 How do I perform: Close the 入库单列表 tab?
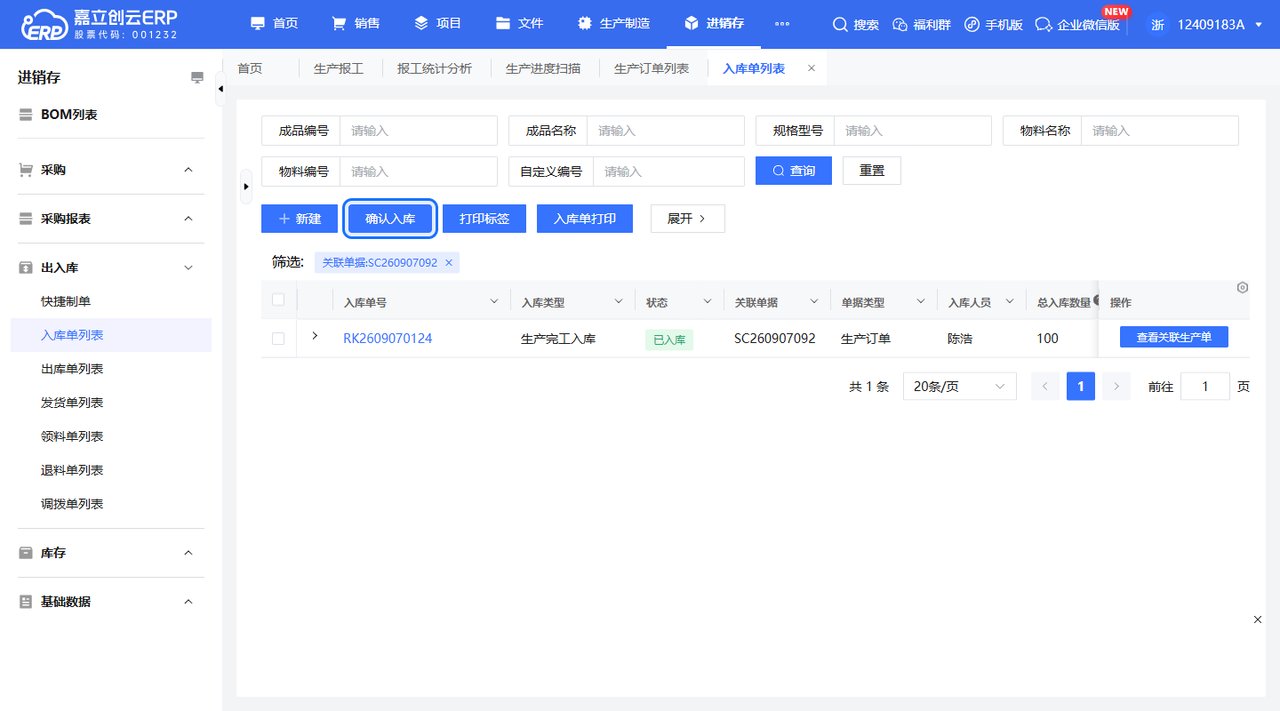pos(811,68)
